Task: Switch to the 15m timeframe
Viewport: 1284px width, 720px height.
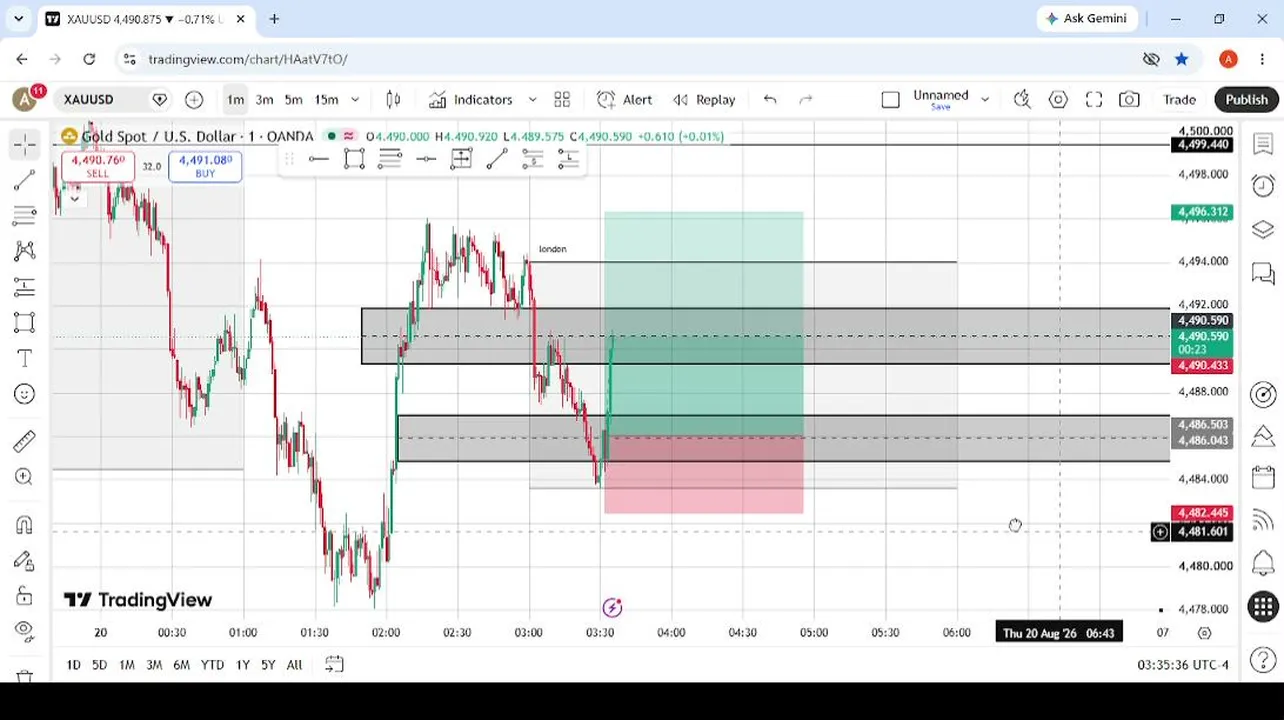Action: 326,99
